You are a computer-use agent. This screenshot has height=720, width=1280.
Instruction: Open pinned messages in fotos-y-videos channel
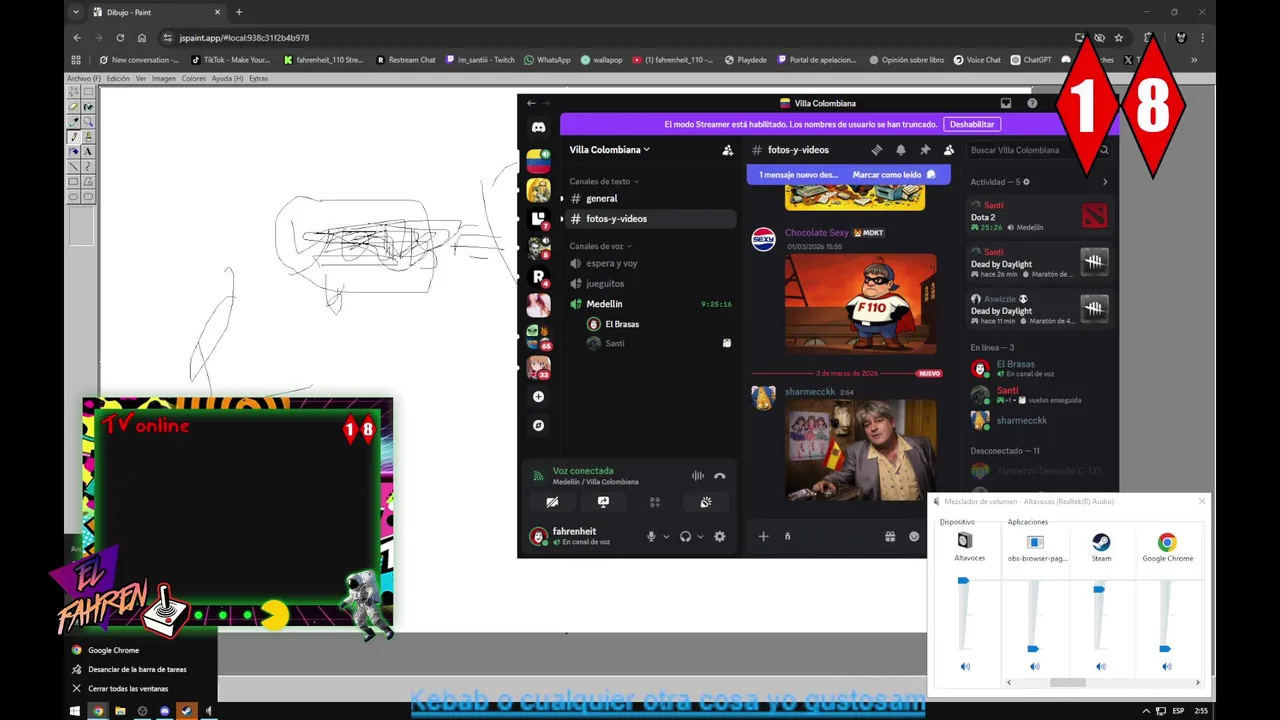pyautogui.click(x=925, y=150)
